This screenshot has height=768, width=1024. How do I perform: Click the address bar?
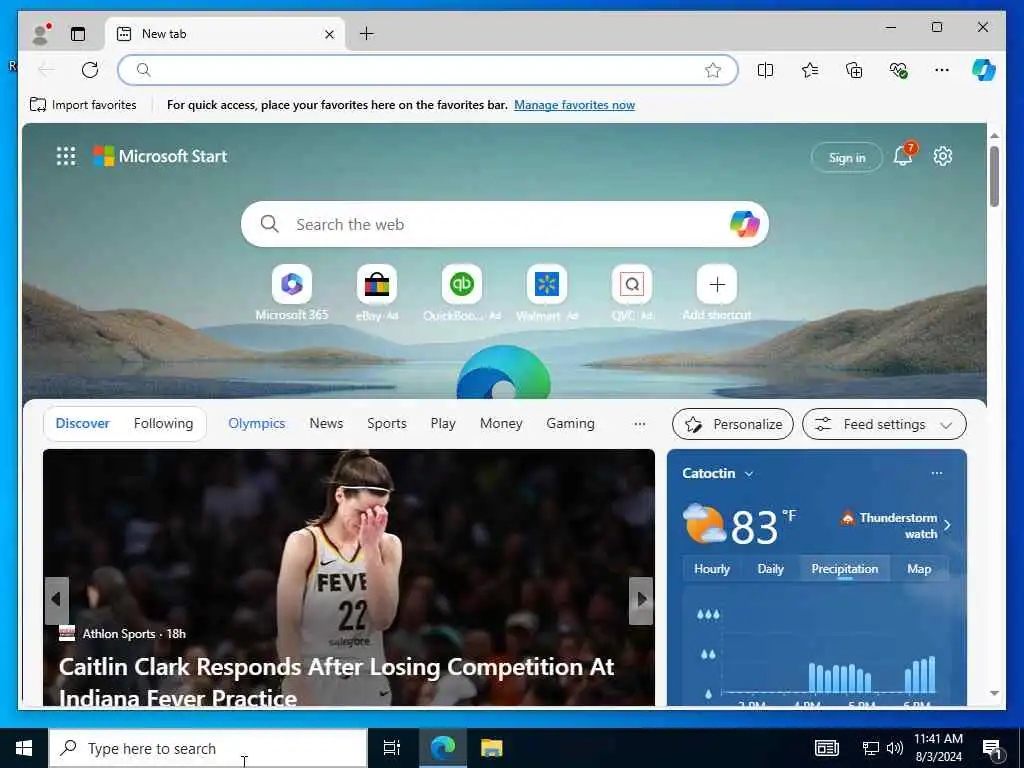(428, 70)
